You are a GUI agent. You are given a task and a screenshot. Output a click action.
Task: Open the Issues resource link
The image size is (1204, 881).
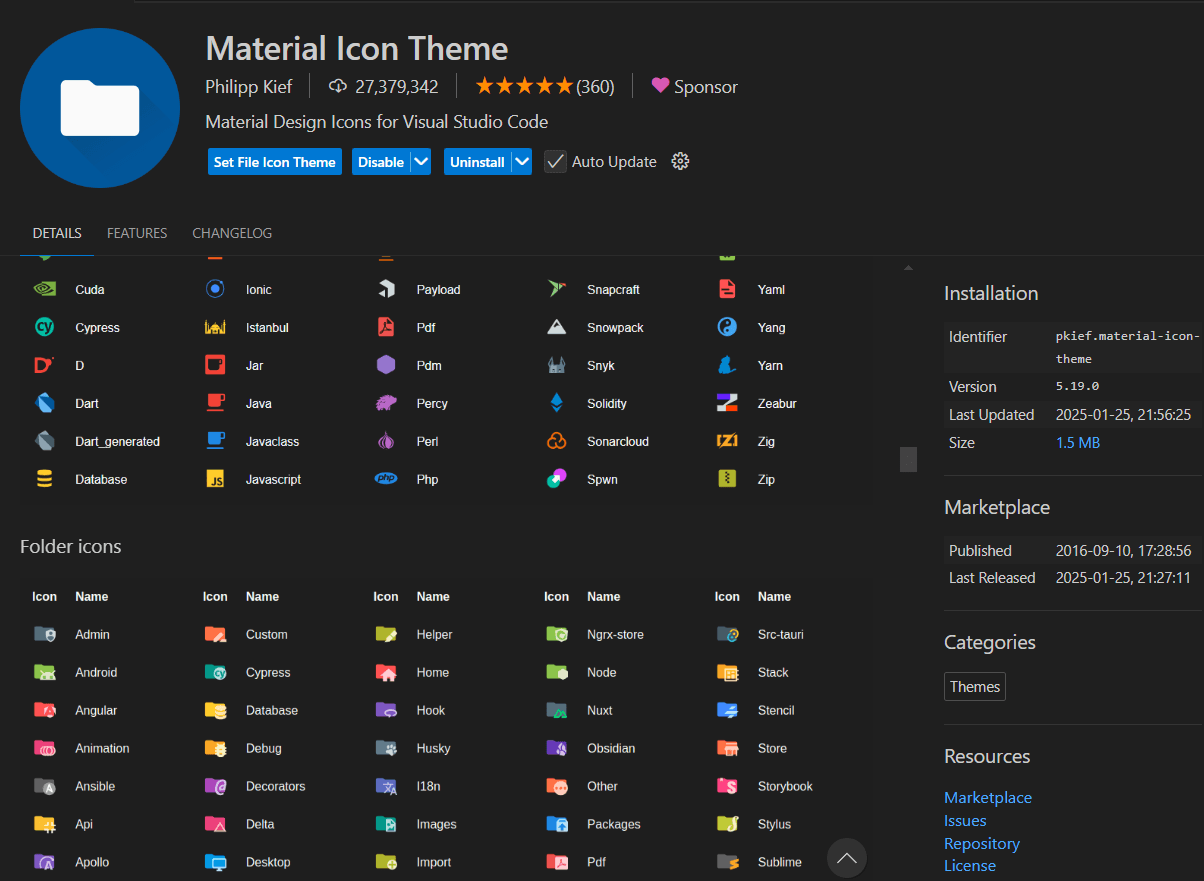tap(965, 820)
